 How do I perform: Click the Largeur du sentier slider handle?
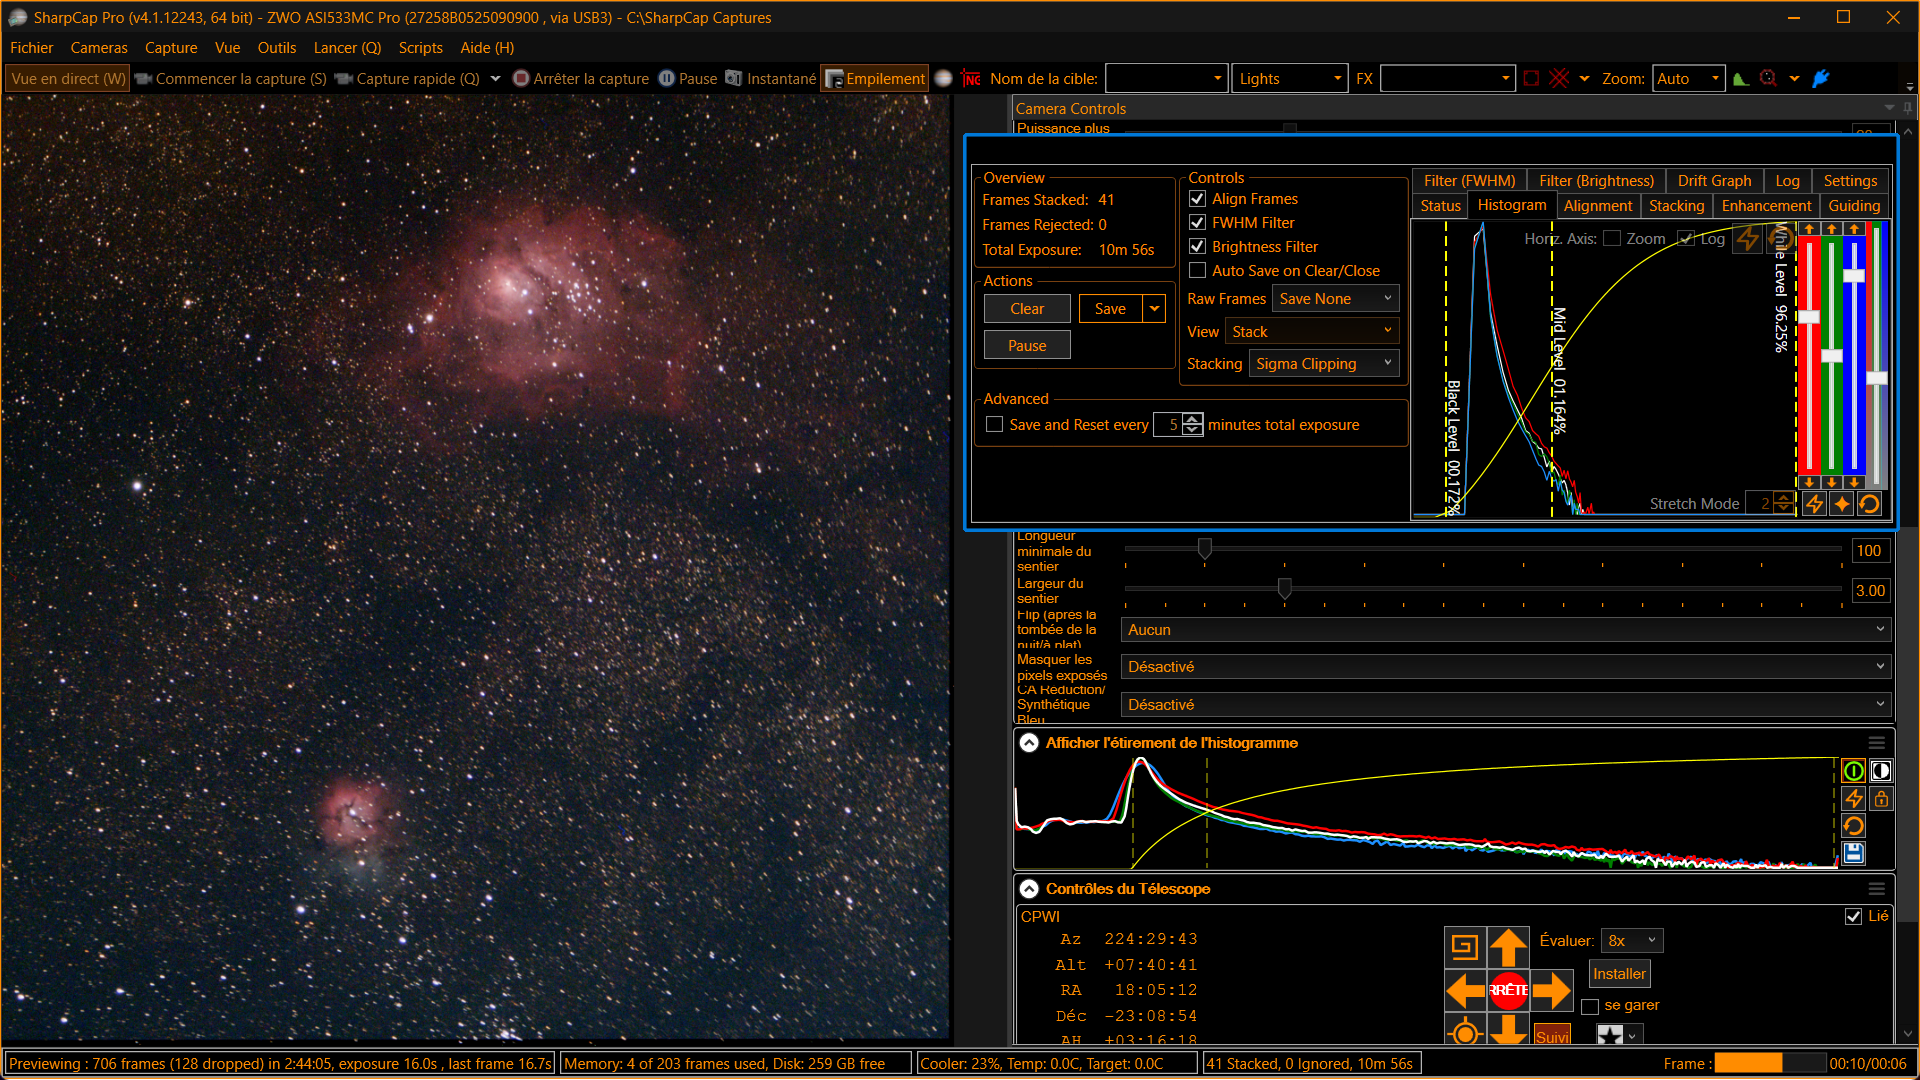pyautogui.click(x=1285, y=588)
